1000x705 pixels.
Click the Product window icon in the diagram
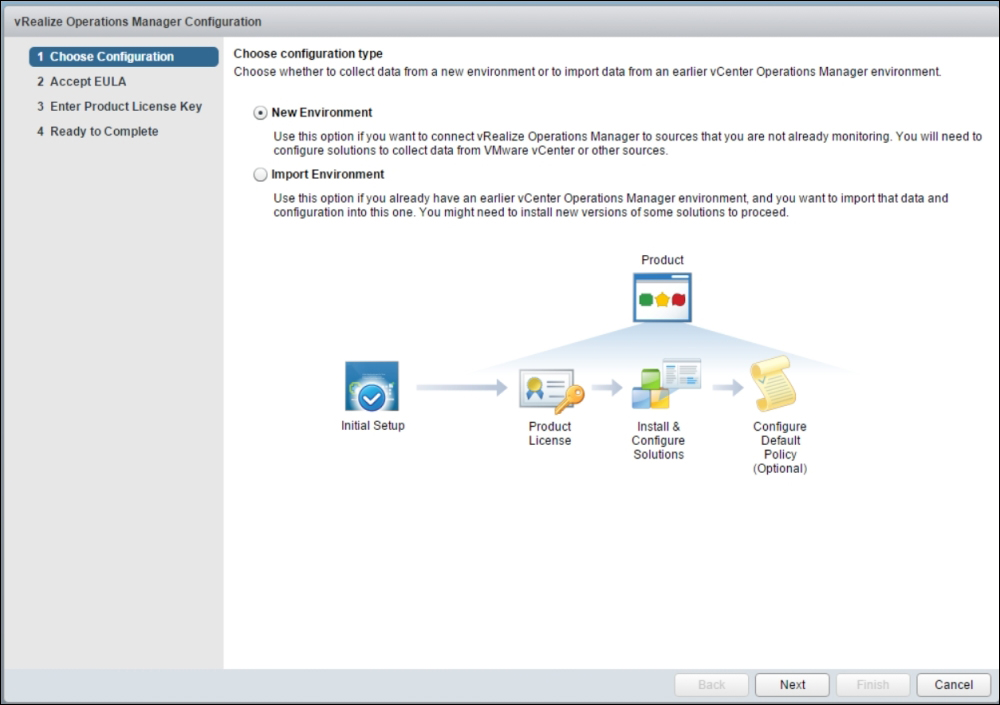click(x=662, y=298)
